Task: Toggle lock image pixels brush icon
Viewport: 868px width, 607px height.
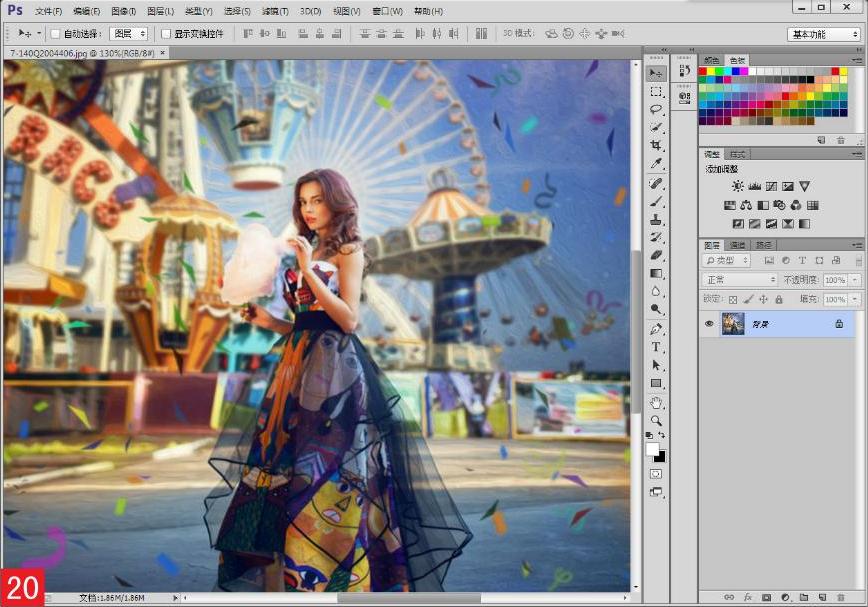Action: (x=748, y=299)
